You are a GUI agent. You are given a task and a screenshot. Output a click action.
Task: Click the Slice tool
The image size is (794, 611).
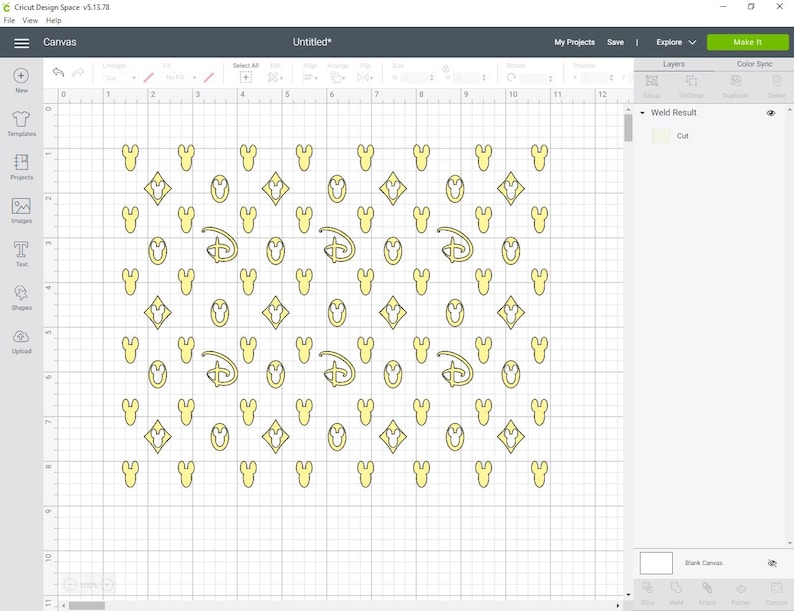click(648, 588)
